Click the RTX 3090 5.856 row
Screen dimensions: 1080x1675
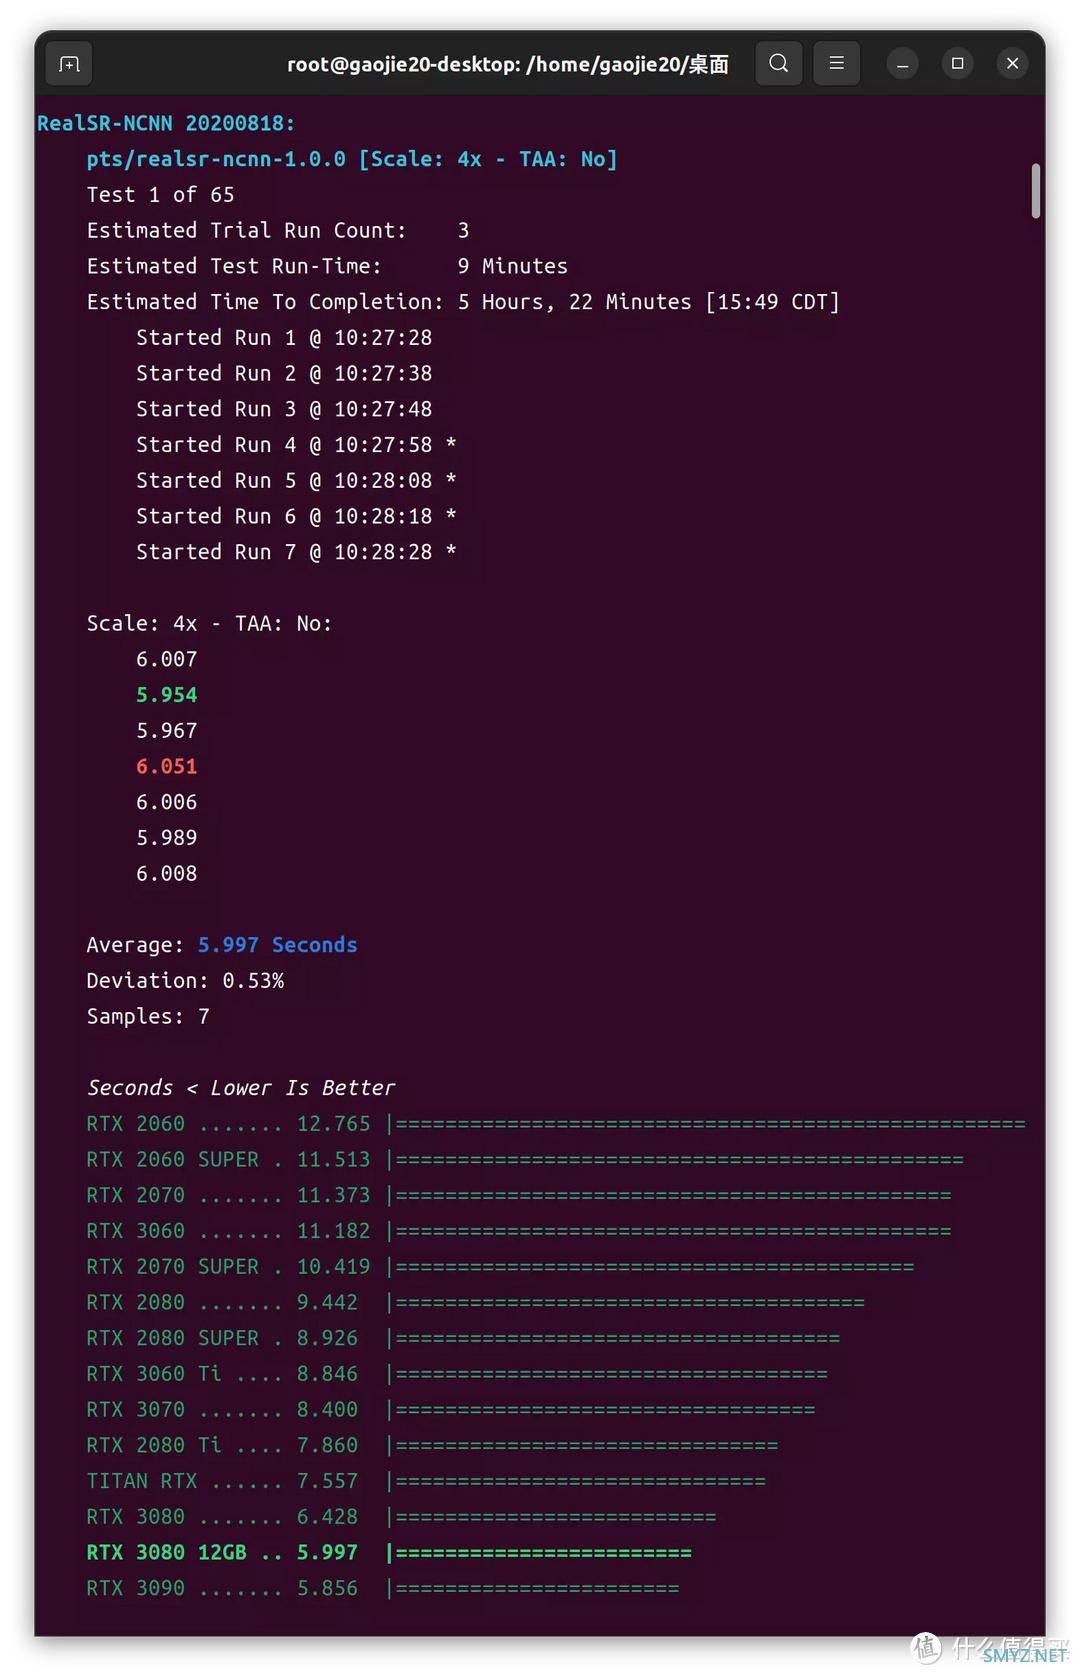coord(383,1589)
